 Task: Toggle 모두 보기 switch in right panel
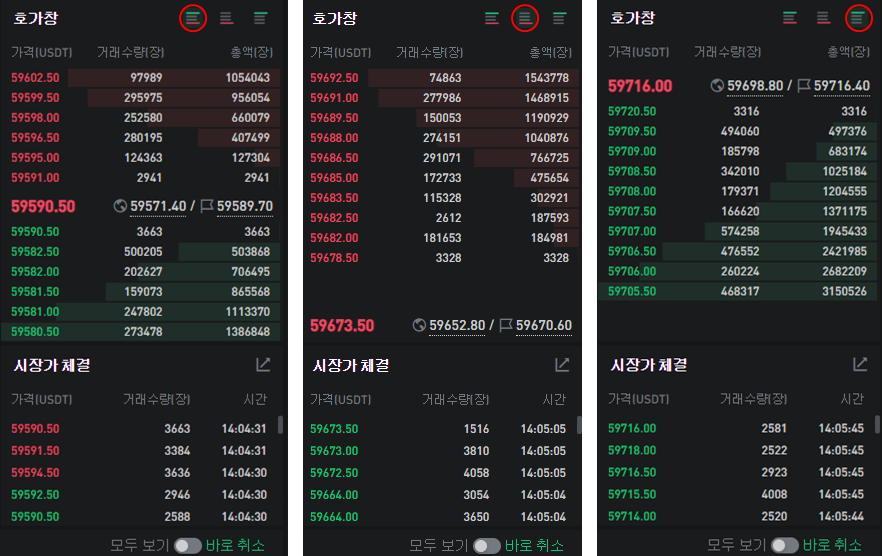785,545
